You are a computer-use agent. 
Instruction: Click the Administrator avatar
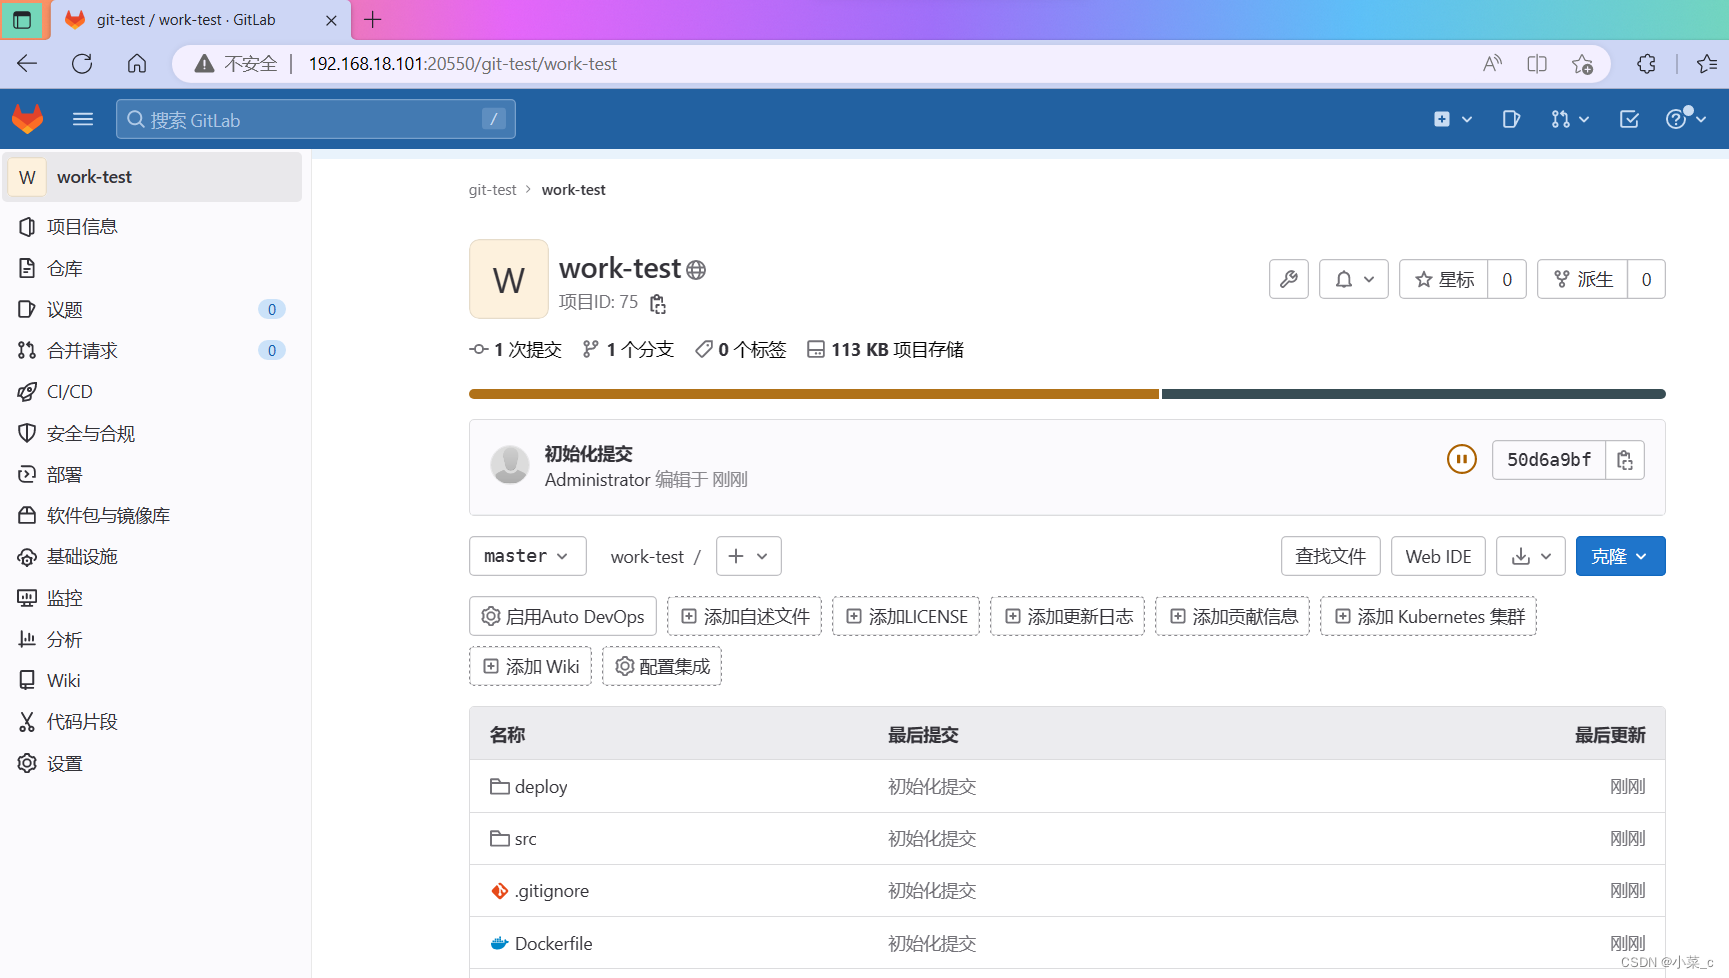coord(510,465)
